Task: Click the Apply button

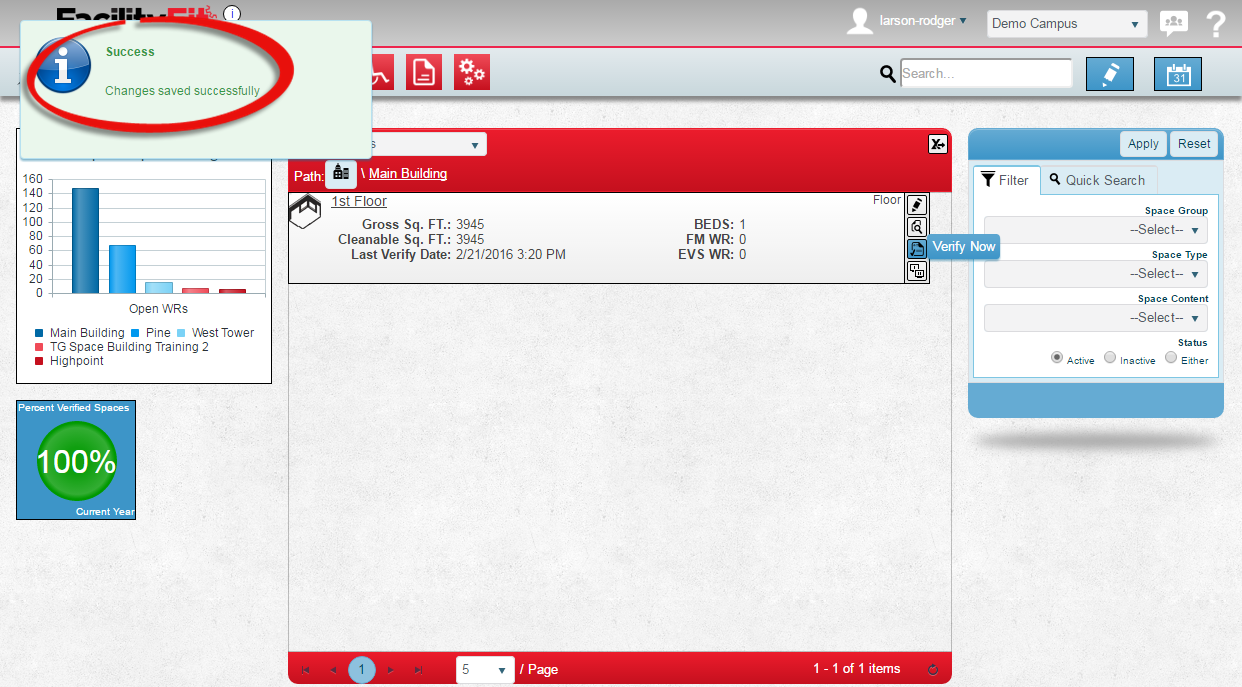Action: (x=1143, y=144)
